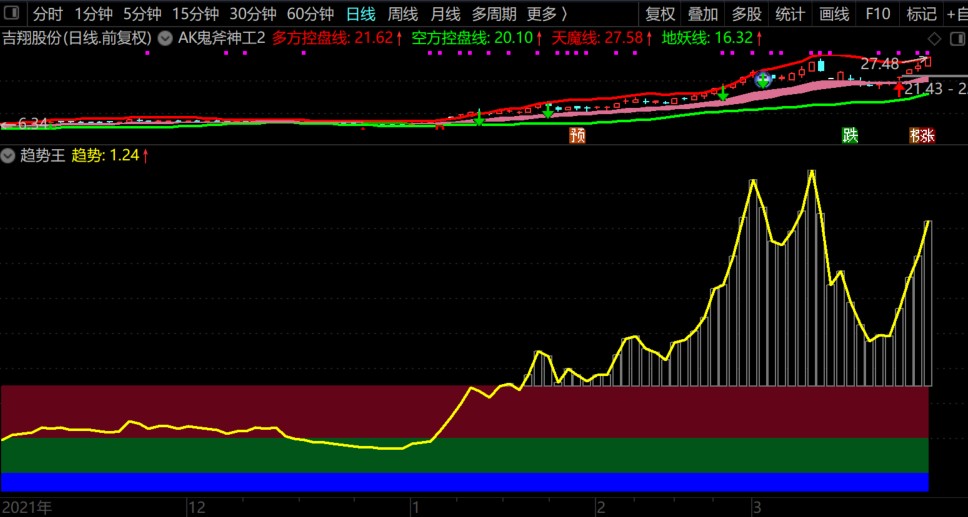
Task: Expand the 更多 periods menu
Action: [547, 14]
